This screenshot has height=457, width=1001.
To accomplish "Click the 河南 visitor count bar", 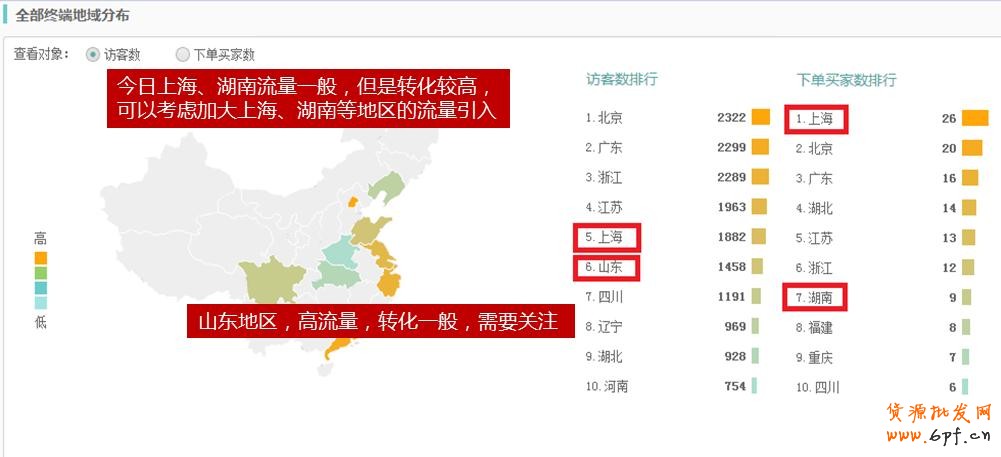I will click(x=754, y=386).
